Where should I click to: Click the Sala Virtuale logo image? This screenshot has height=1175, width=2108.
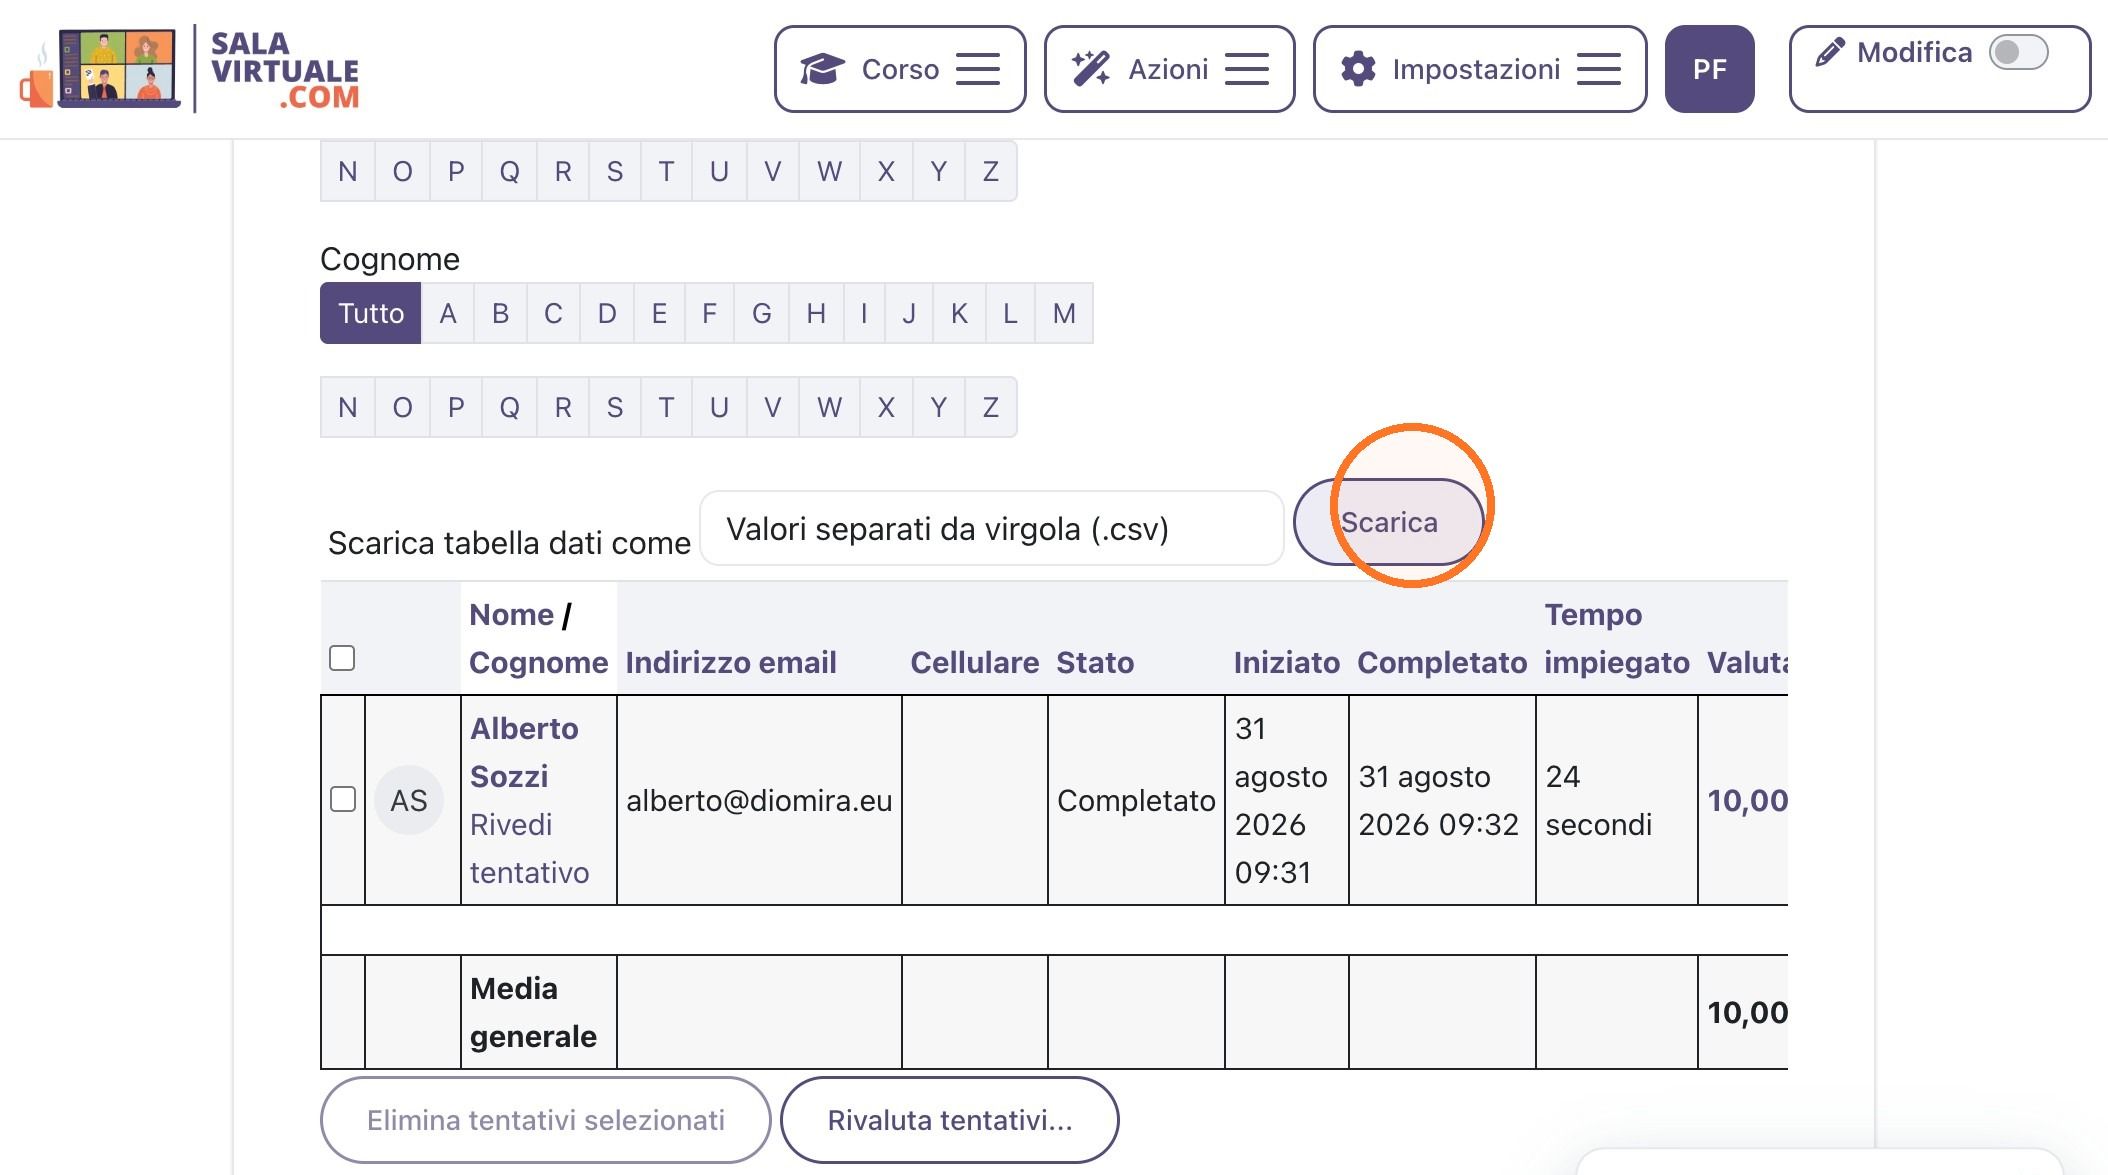pyautogui.click(x=190, y=69)
